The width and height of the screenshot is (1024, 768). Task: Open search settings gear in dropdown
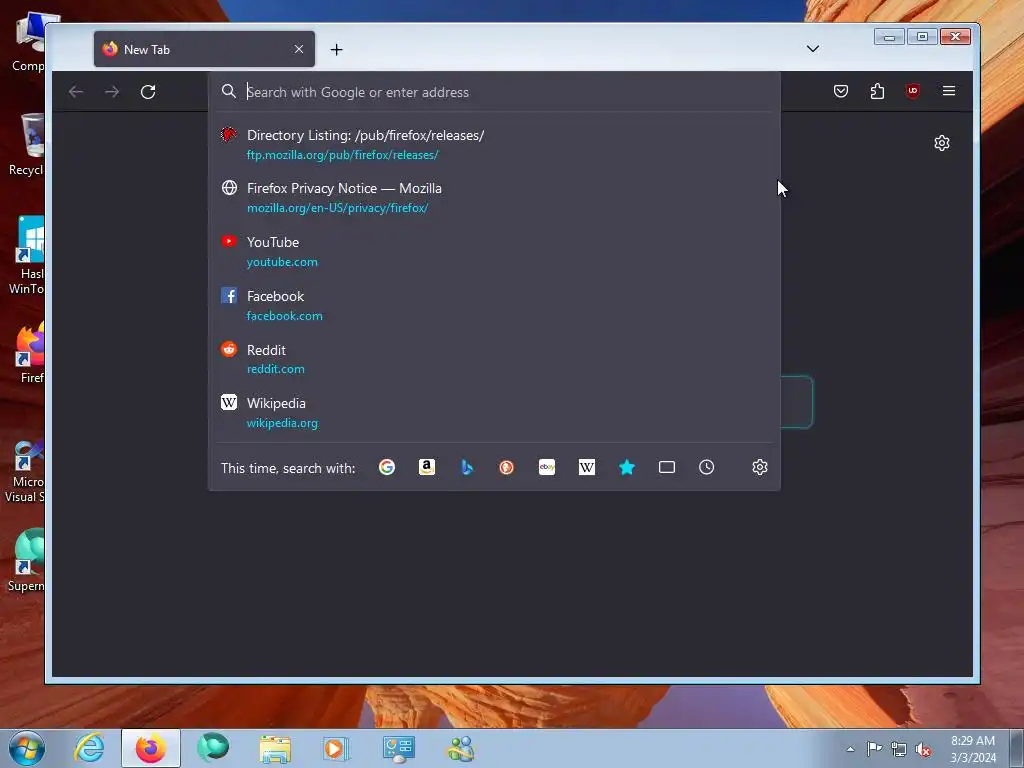(760, 467)
